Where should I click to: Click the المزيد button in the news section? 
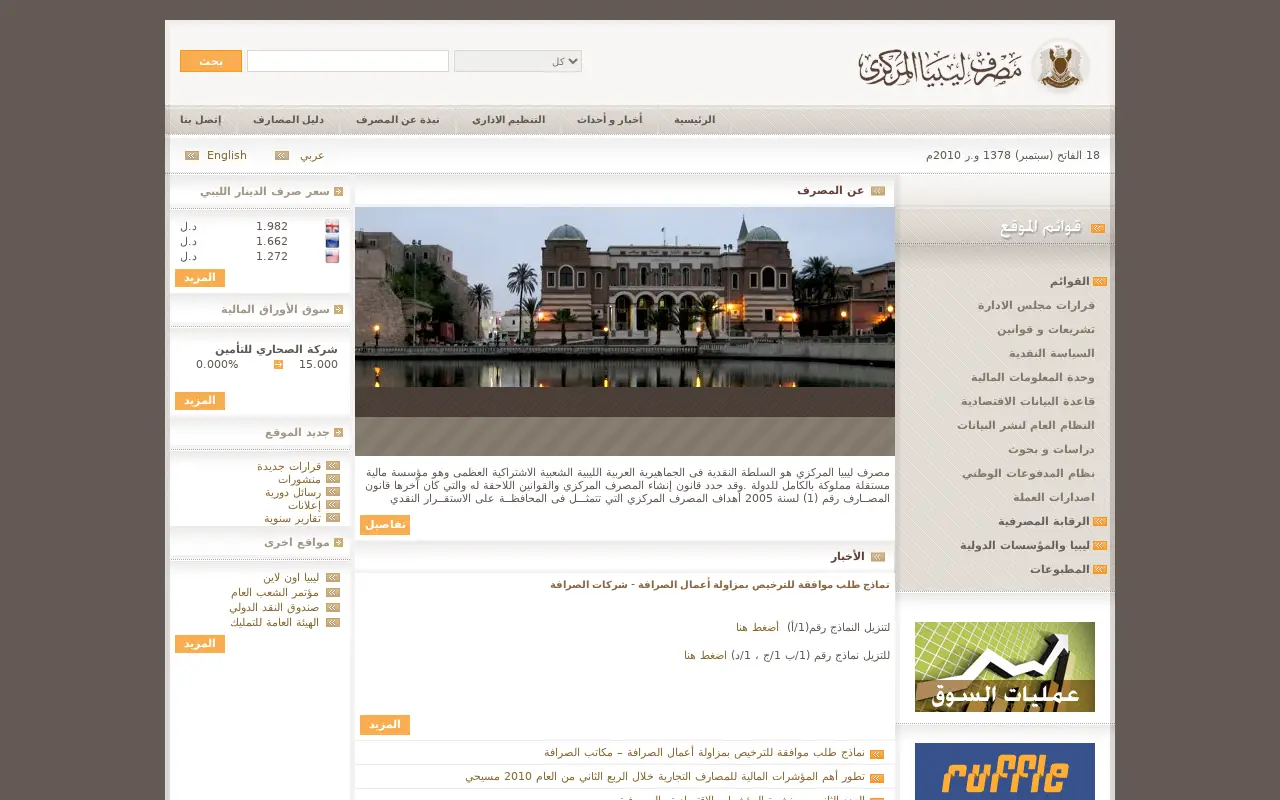pyautogui.click(x=385, y=725)
